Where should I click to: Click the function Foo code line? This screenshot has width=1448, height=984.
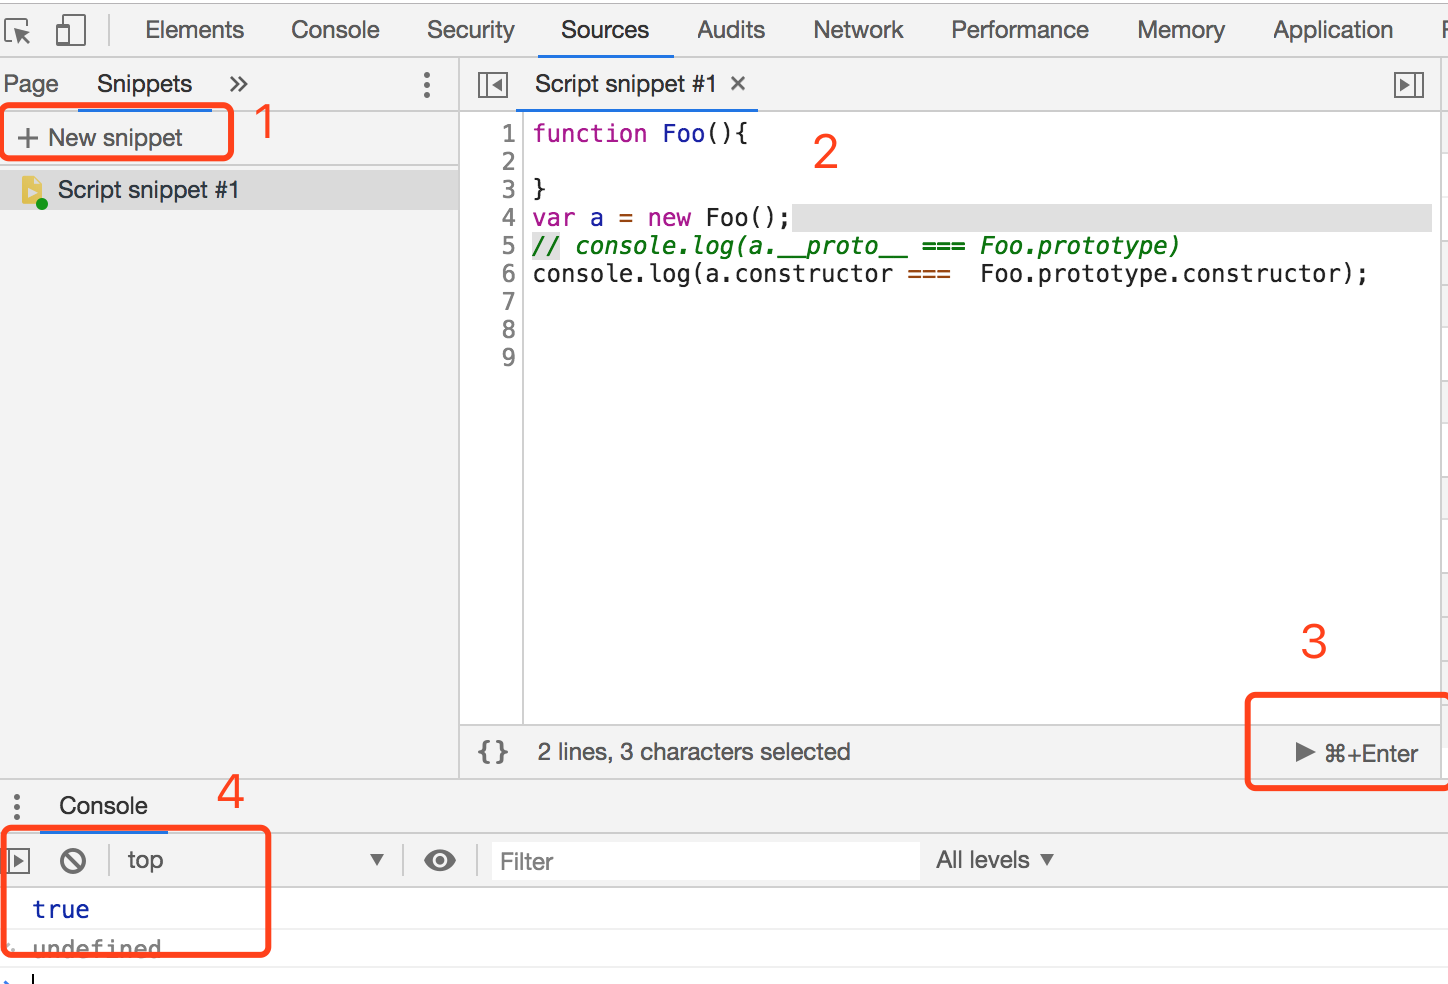click(x=640, y=134)
